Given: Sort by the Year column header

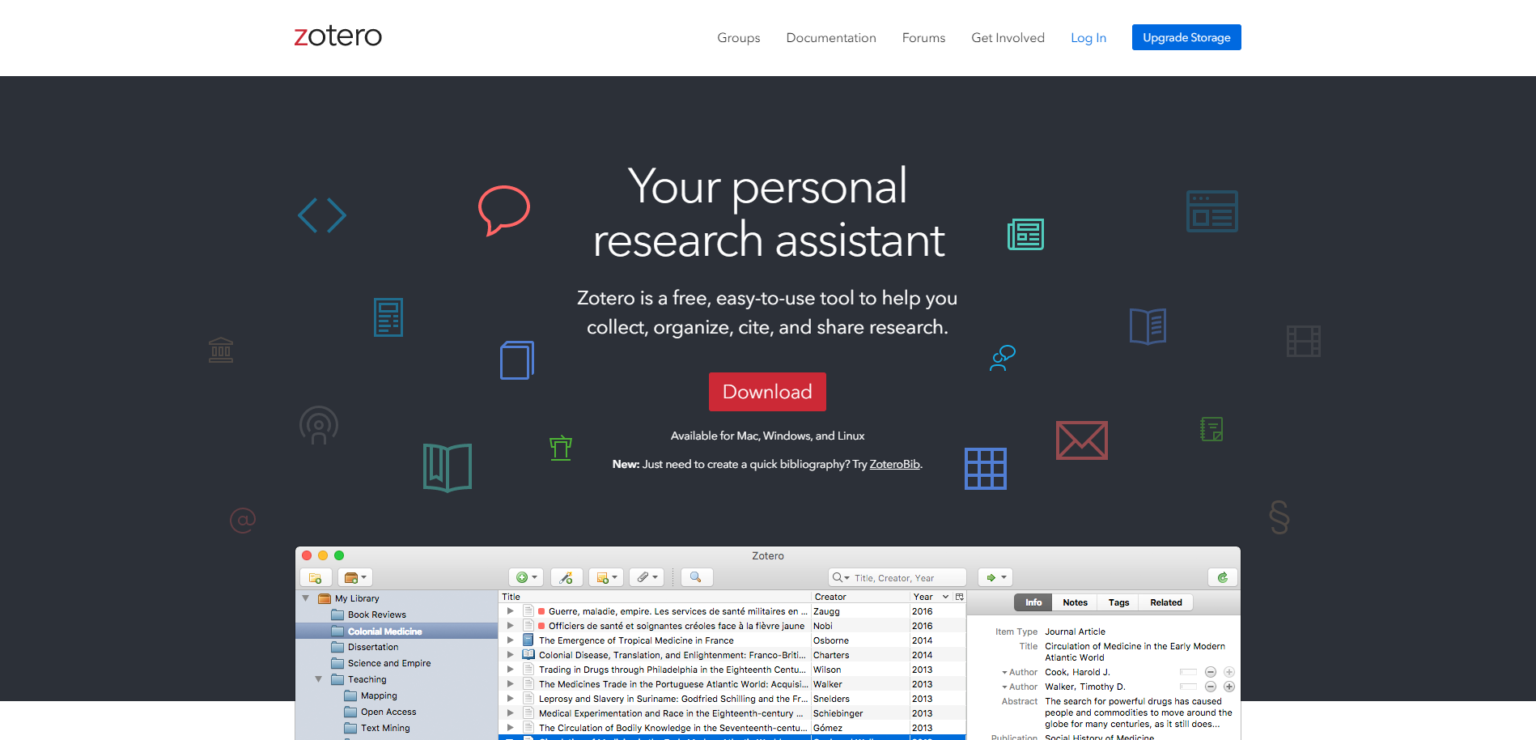Looking at the screenshot, I should coord(930,597).
